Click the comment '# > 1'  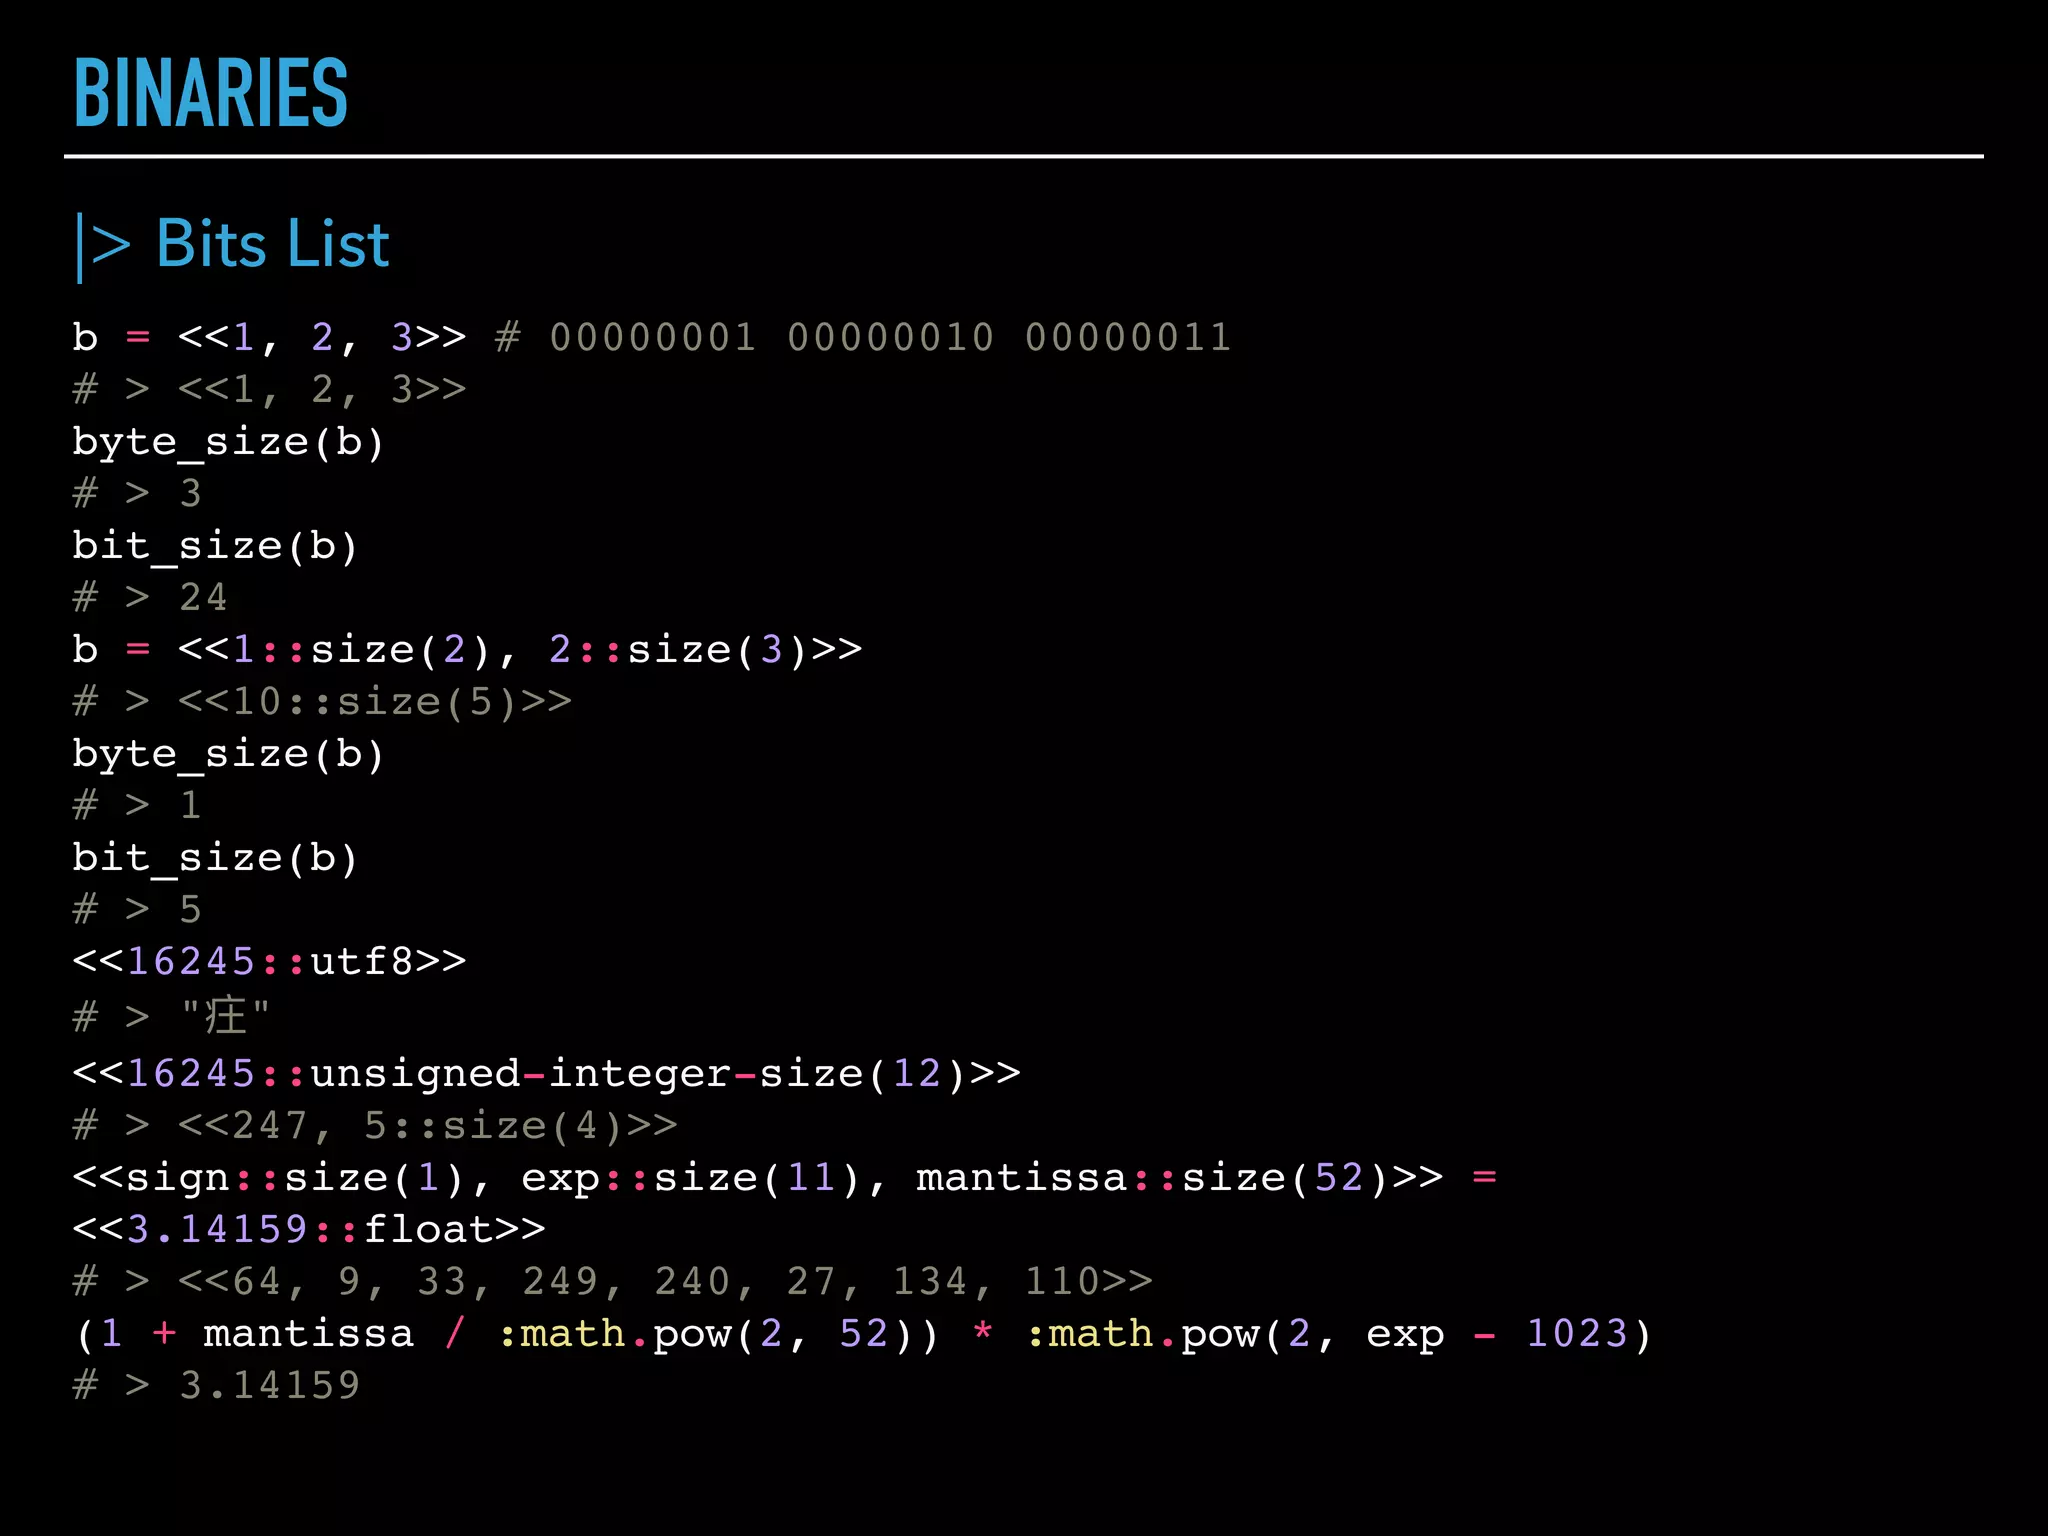[138, 805]
